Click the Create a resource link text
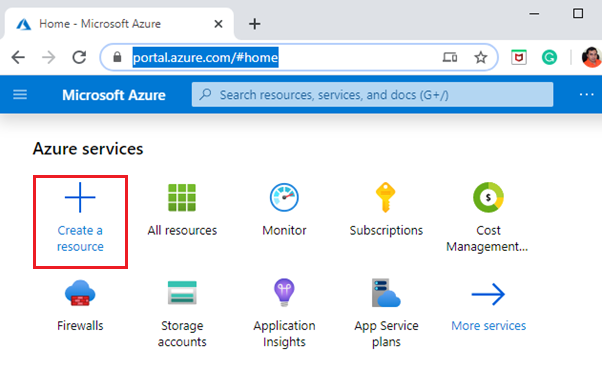Screen dimensions: 602x390 [80, 238]
